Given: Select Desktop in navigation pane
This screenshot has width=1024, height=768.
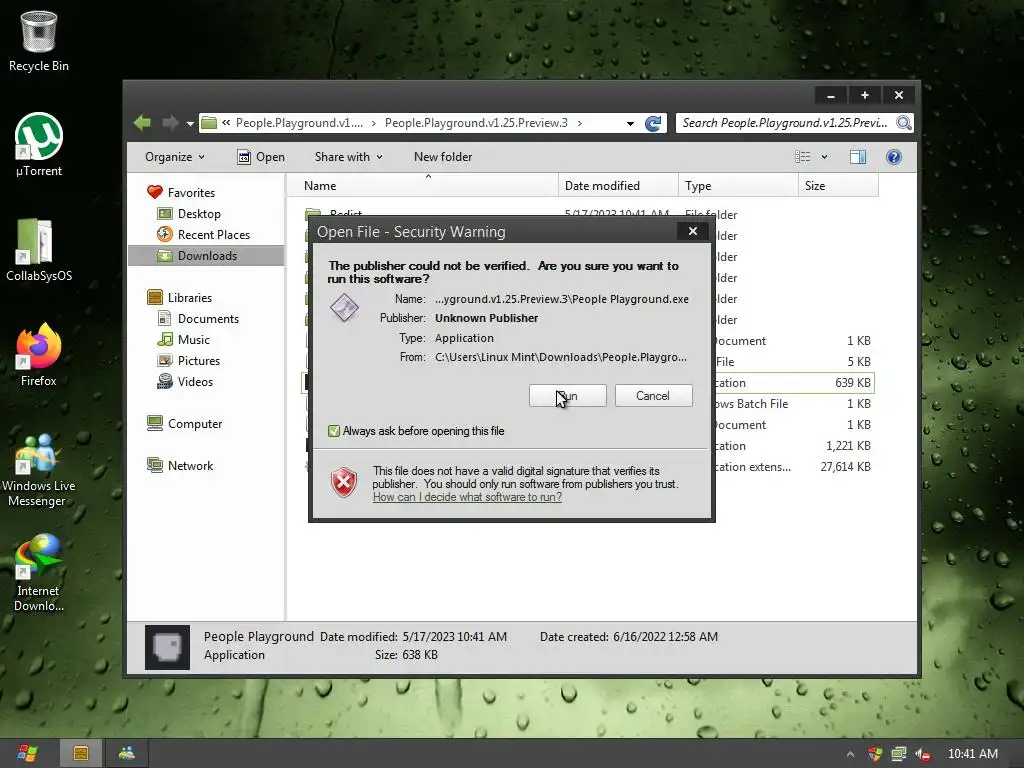Looking at the screenshot, I should 199,214.
